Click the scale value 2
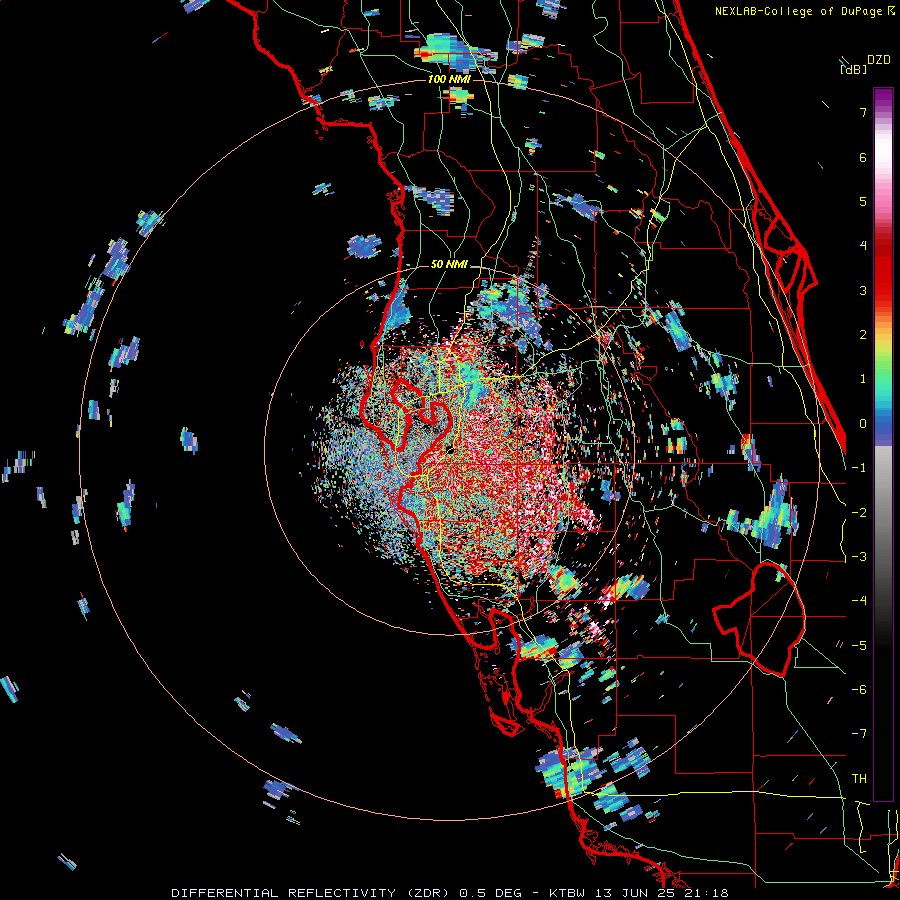Viewport: 900px width, 900px height. [863, 335]
